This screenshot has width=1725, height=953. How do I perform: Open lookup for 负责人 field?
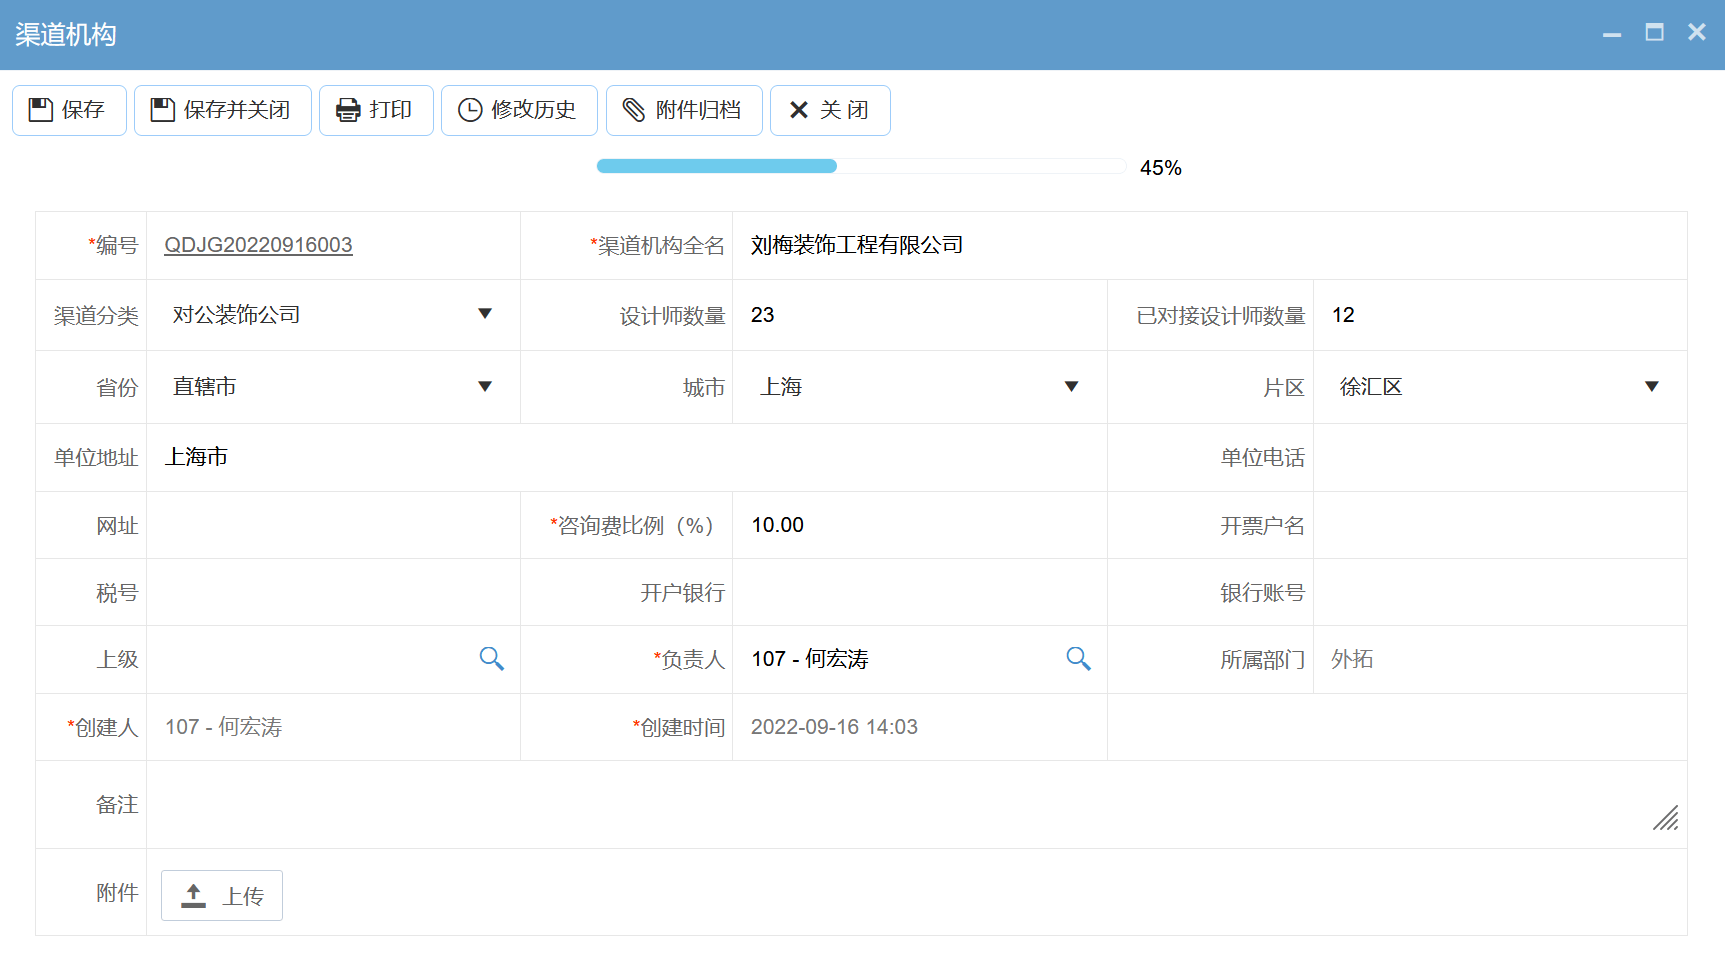coord(1078,659)
